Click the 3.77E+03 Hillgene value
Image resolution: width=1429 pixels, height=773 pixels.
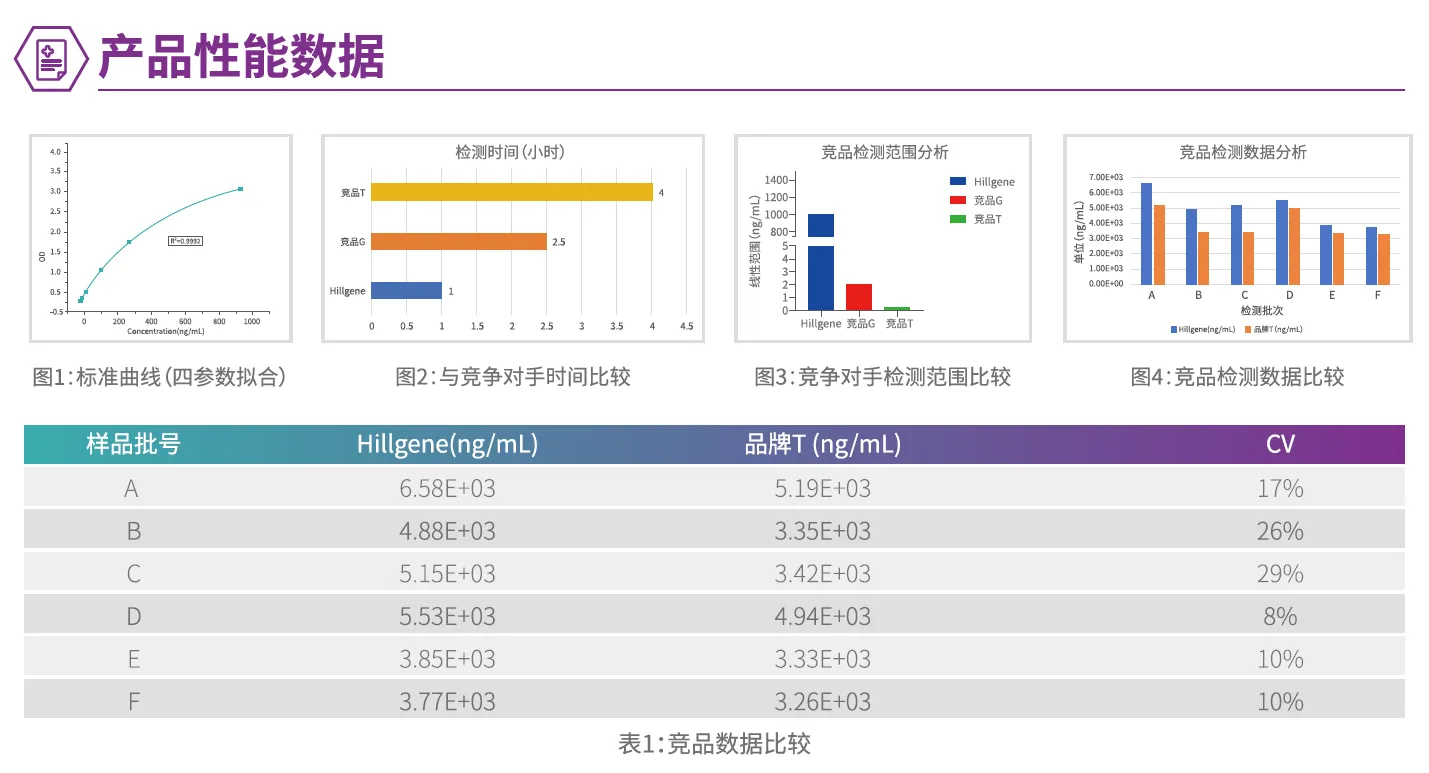tap(447, 701)
